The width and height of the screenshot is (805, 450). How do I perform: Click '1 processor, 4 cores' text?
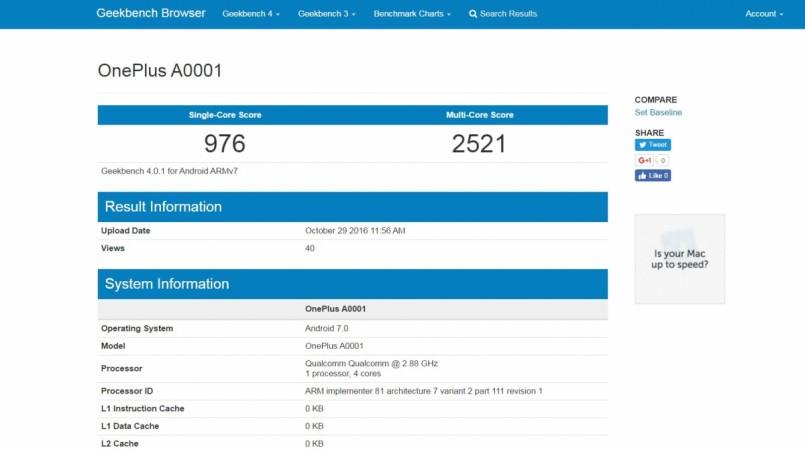coord(343,374)
